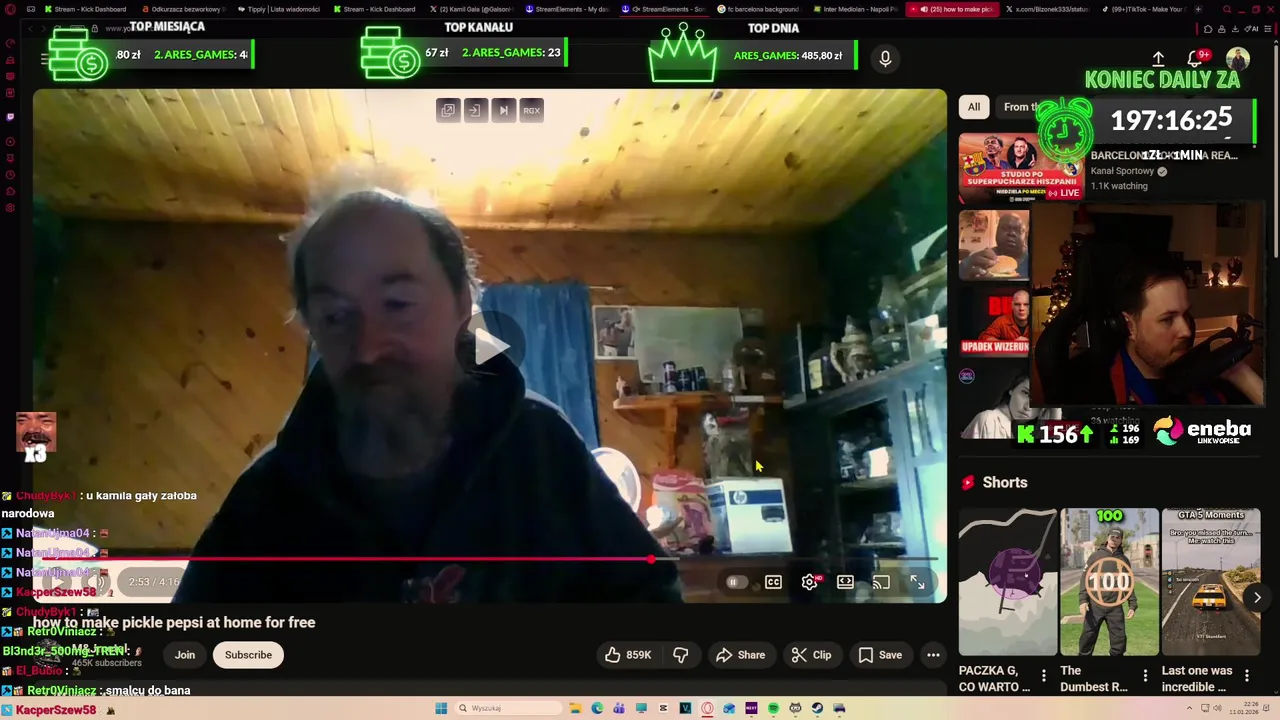The width and height of the screenshot is (1280, 720).
Task: Open the PACZKA G Short thumbnail
Action: pyautogui.click(x=1008, y=581)
